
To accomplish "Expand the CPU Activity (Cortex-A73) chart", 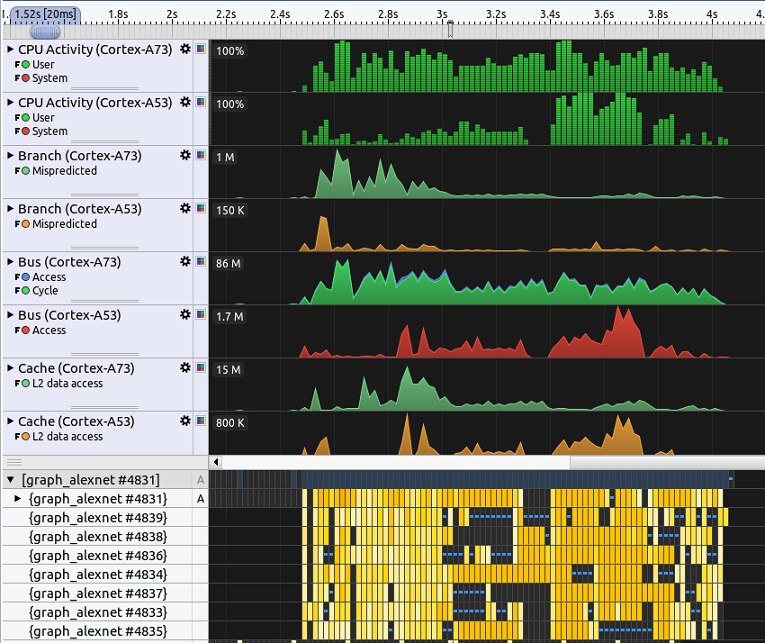I will 11,49.
